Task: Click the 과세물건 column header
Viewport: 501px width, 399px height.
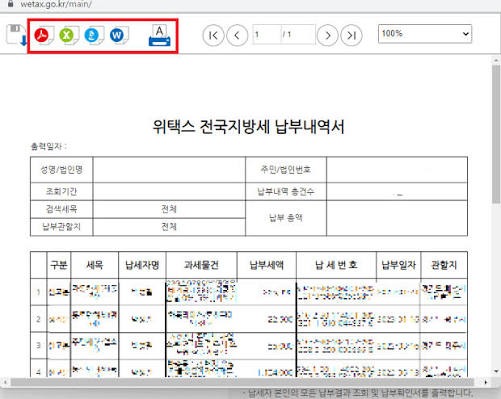Action: tap(202, 265)
